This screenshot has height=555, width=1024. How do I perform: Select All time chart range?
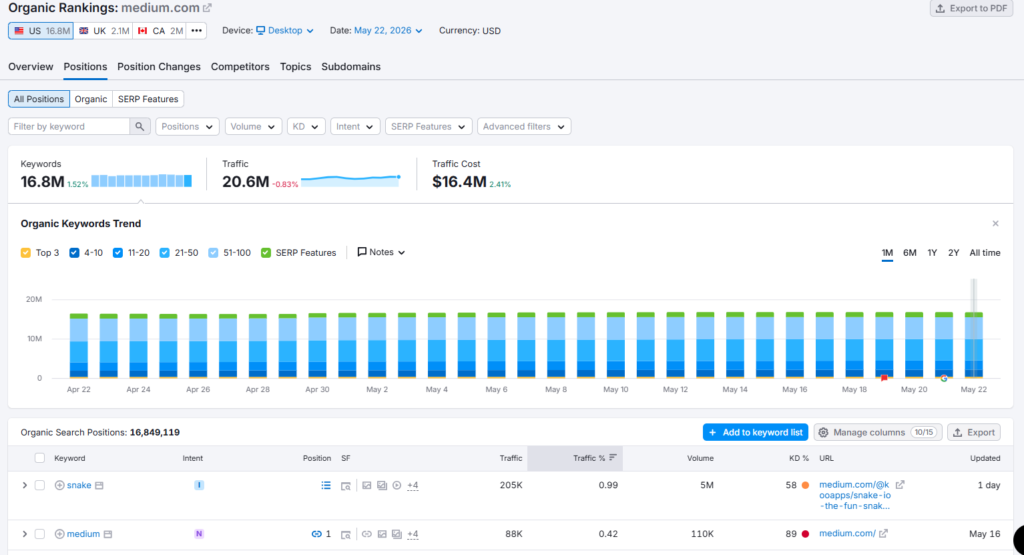985,253
